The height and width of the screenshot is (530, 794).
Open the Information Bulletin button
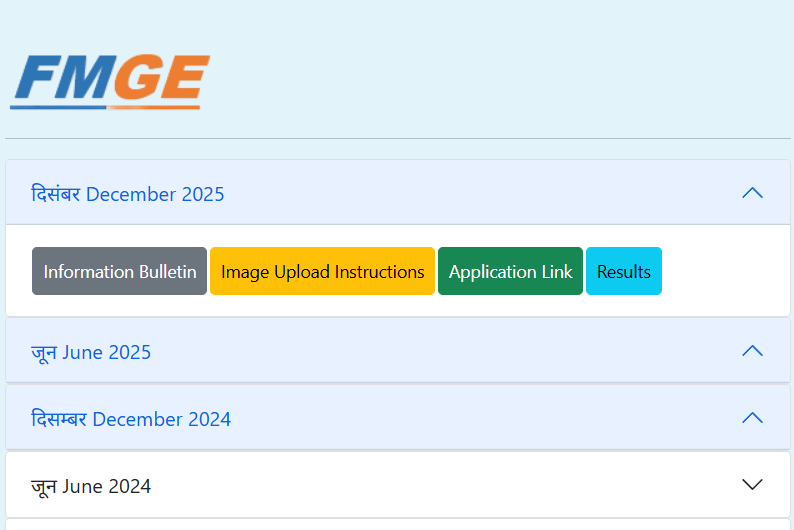(x=120, y=272)
